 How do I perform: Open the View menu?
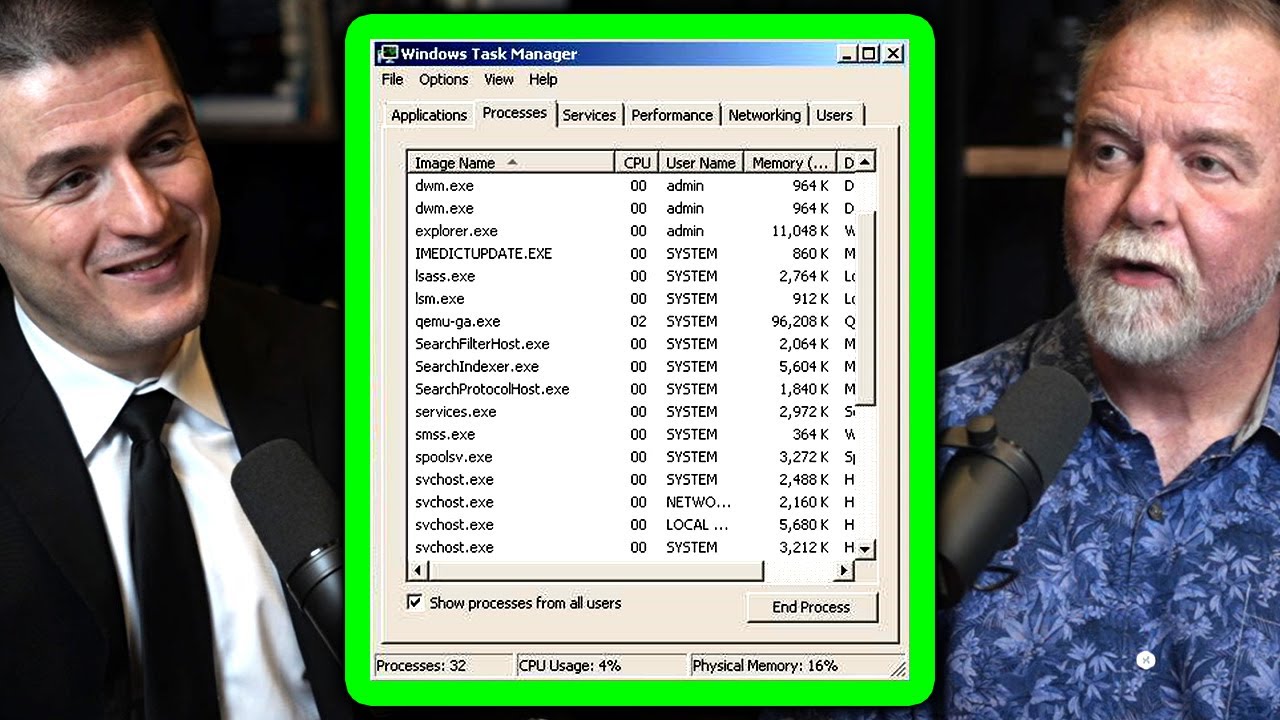498,79
